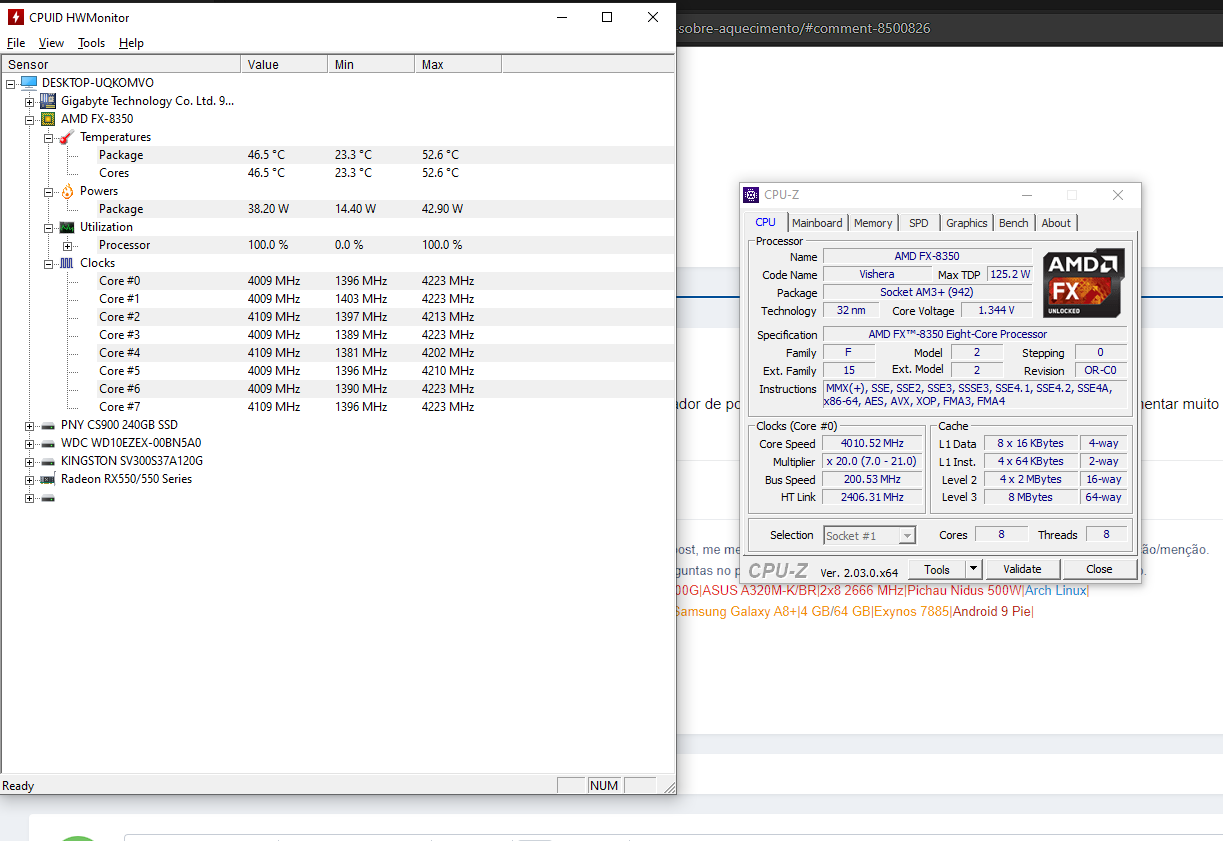Select the CPU tab in CPU-Z
This screenshot has width=1223, height=841.
(766, 222)
